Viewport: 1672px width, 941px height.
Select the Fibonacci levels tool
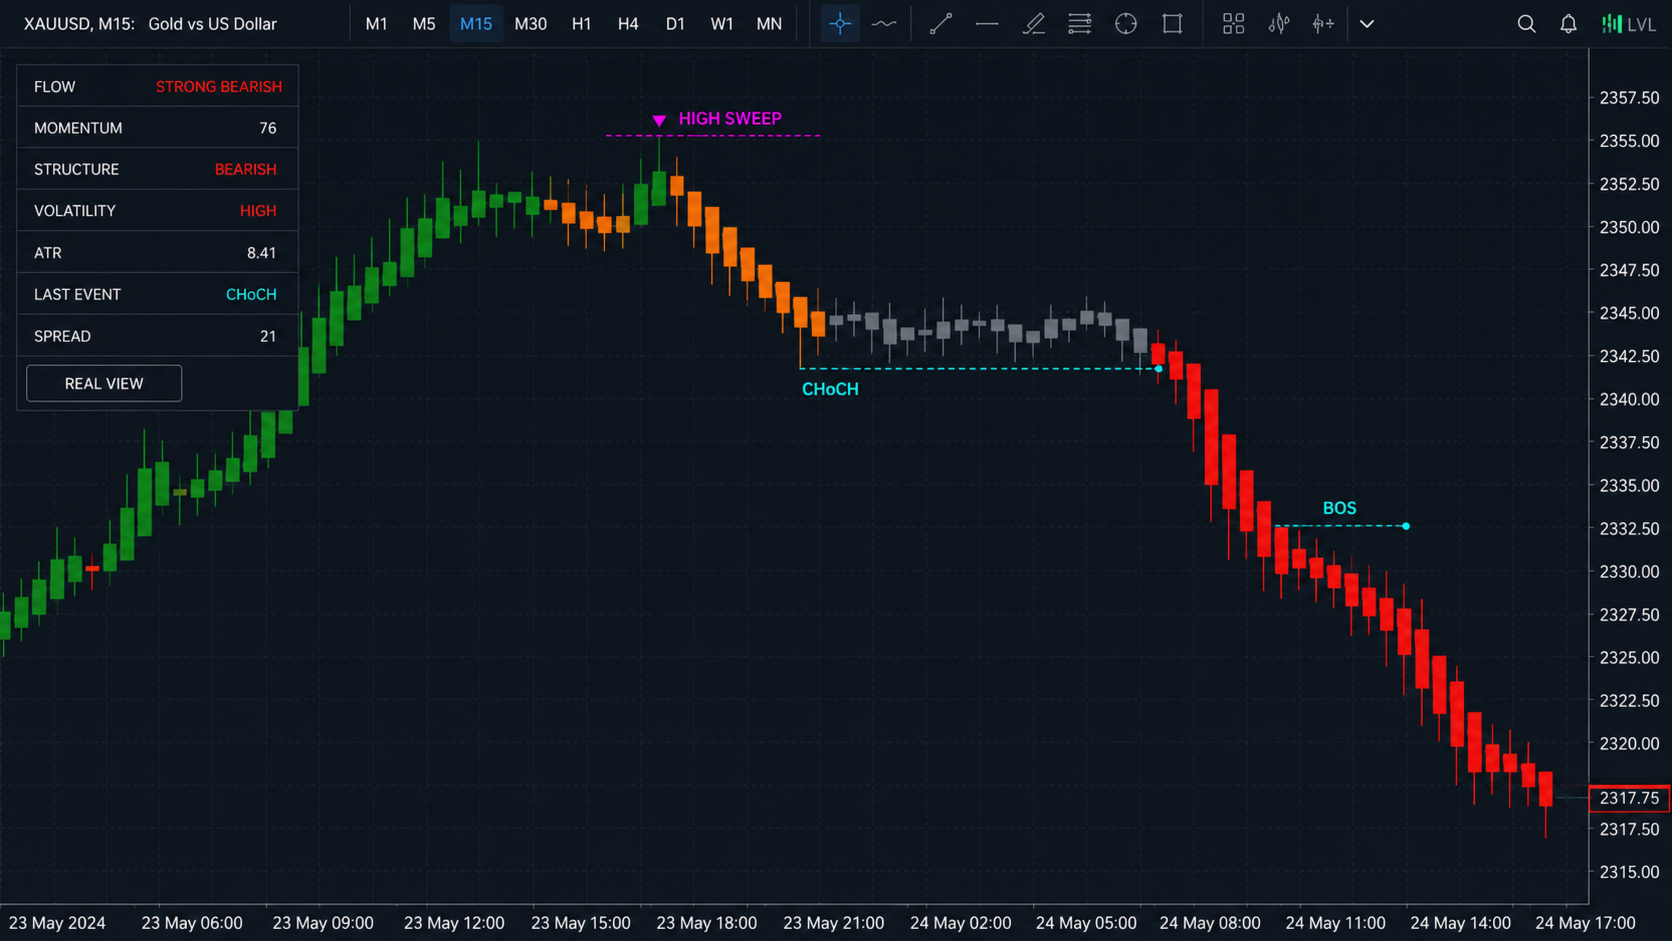pyautogui.click(x=1080, y=24)
